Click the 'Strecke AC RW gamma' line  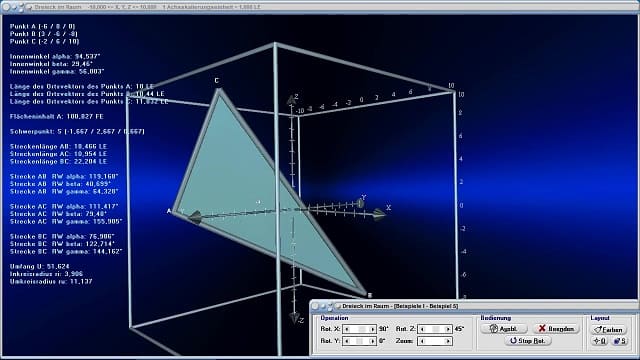tap(66, 222)
